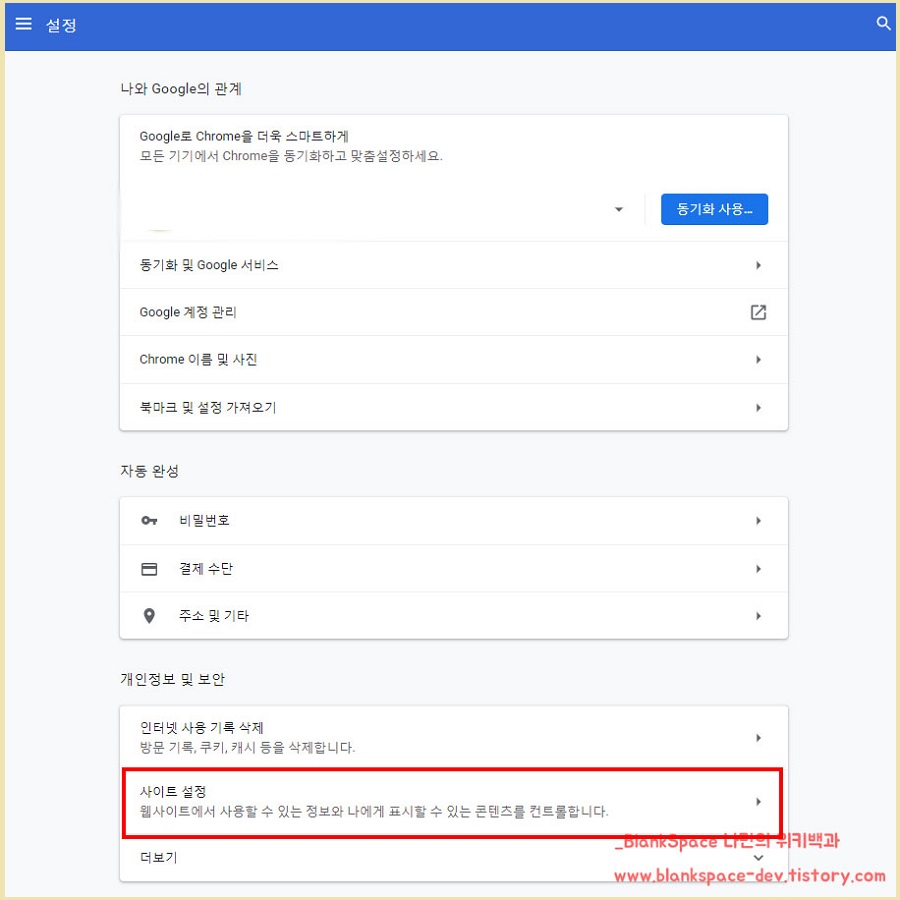Expand the 동기화 및 Google 서비스 arrow

tap(758, 265)
